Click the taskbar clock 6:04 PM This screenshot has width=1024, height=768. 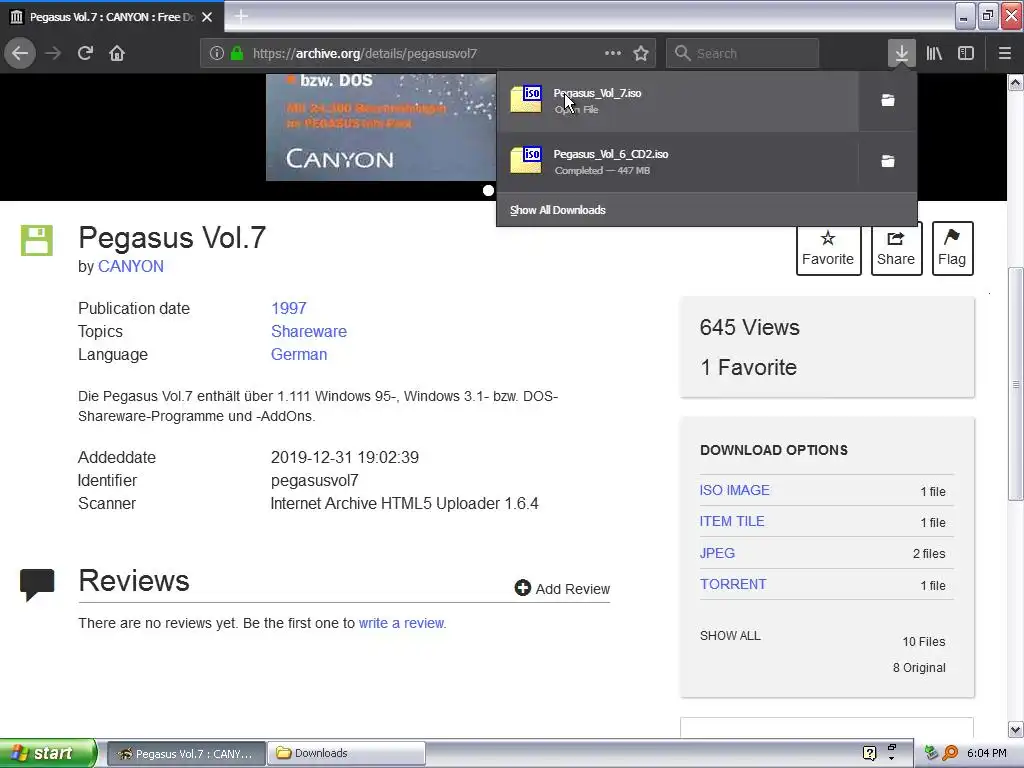click(x=987, y=753)
